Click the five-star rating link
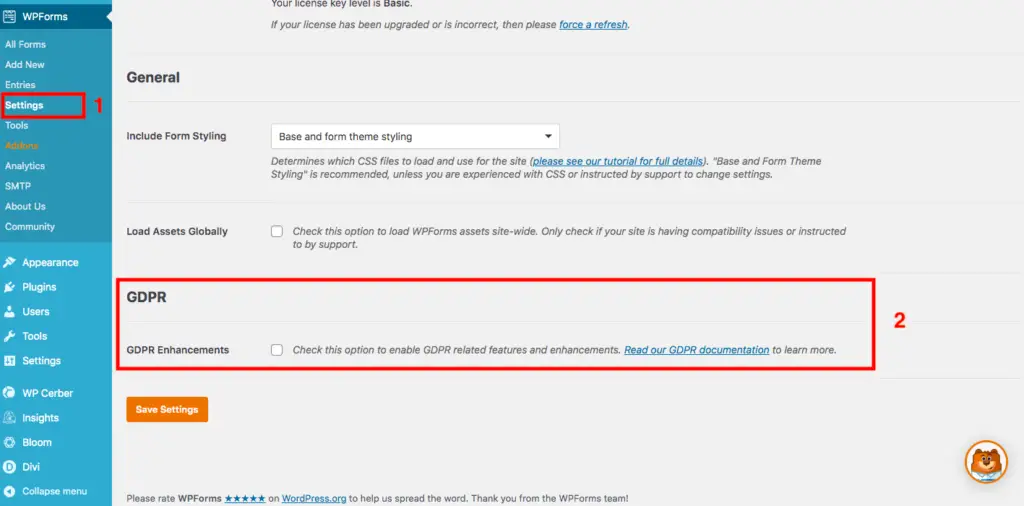 245,498
